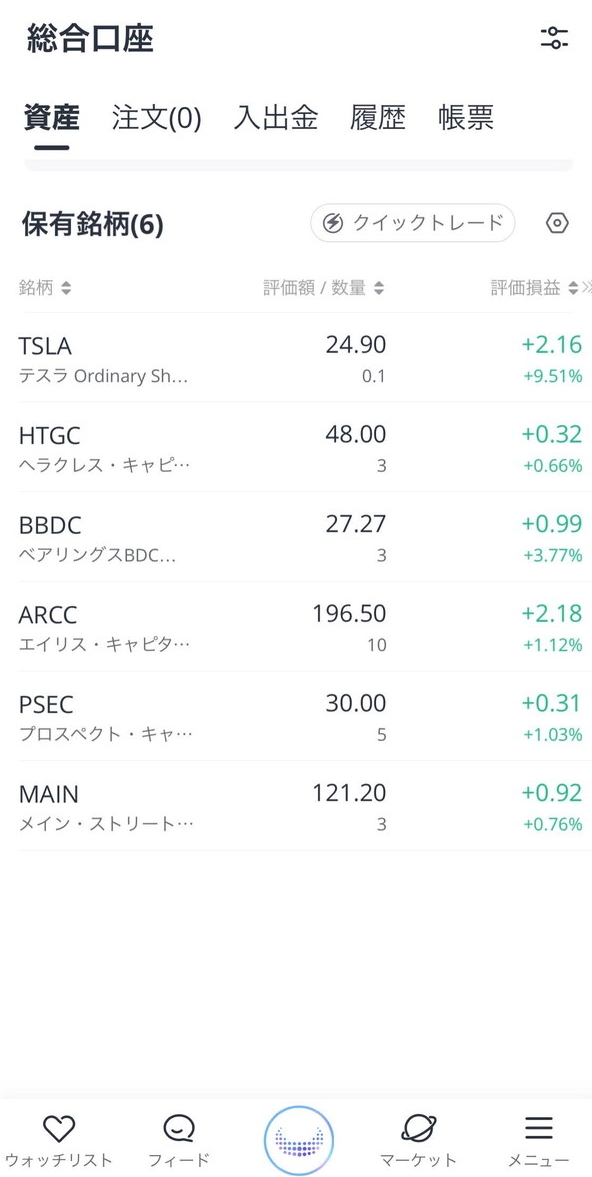This screenshot has height=1177, width=592.
Task: Switch to the 注文(0) tab
Action: pyautogui.click(x=157, y=118)
